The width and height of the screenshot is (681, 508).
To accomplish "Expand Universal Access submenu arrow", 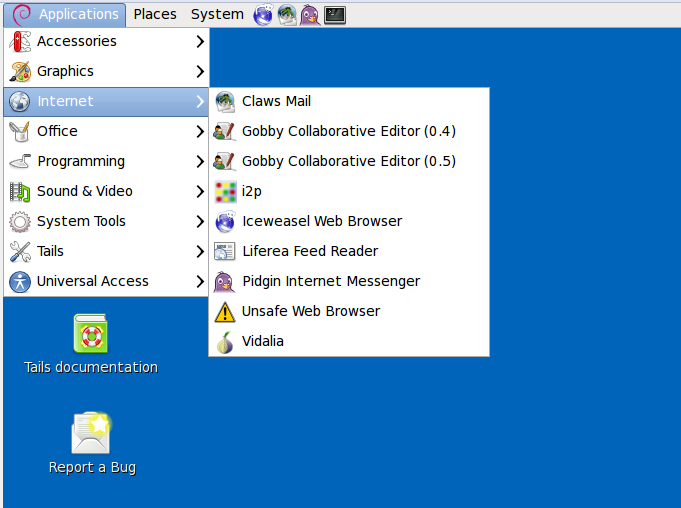I will tap(200, 281).
